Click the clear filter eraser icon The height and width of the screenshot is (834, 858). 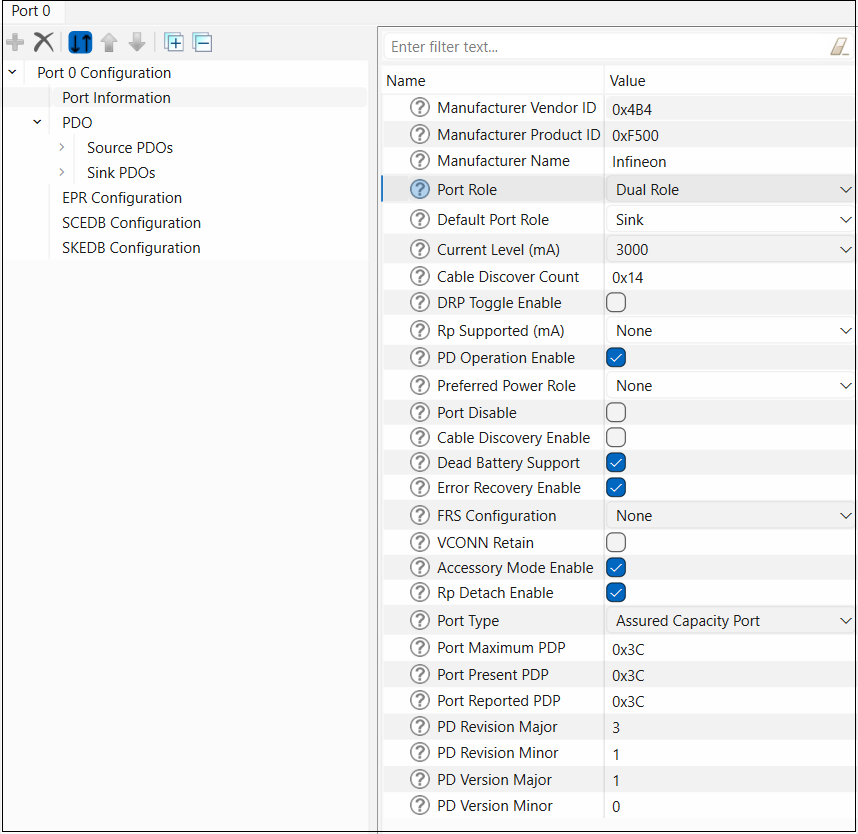coord(839,47)
